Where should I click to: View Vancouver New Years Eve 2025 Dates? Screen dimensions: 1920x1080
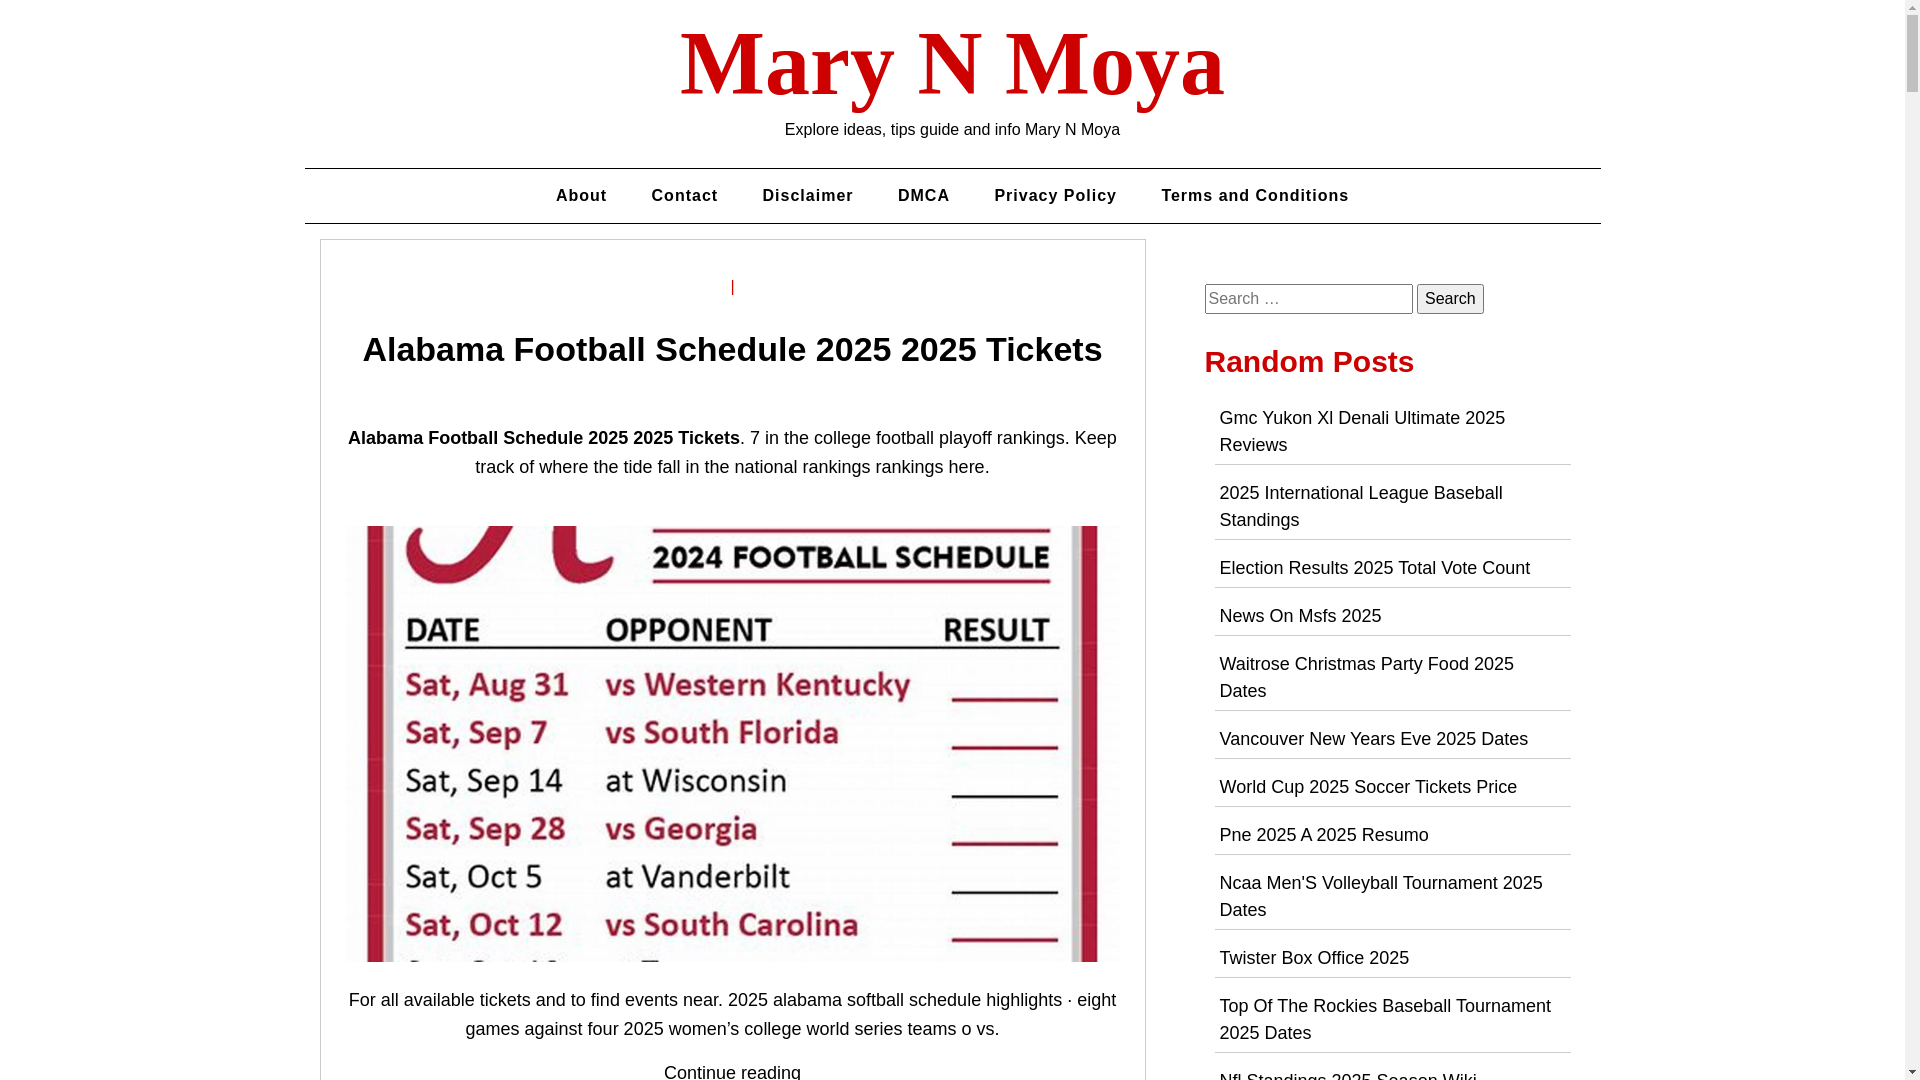coord(1373,739)
